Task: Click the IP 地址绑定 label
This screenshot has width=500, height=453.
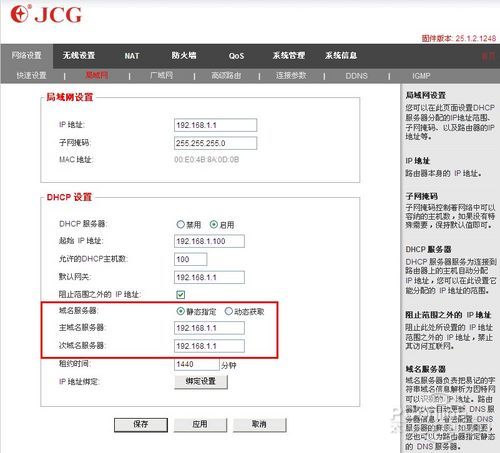Action: tap(79, 382)
